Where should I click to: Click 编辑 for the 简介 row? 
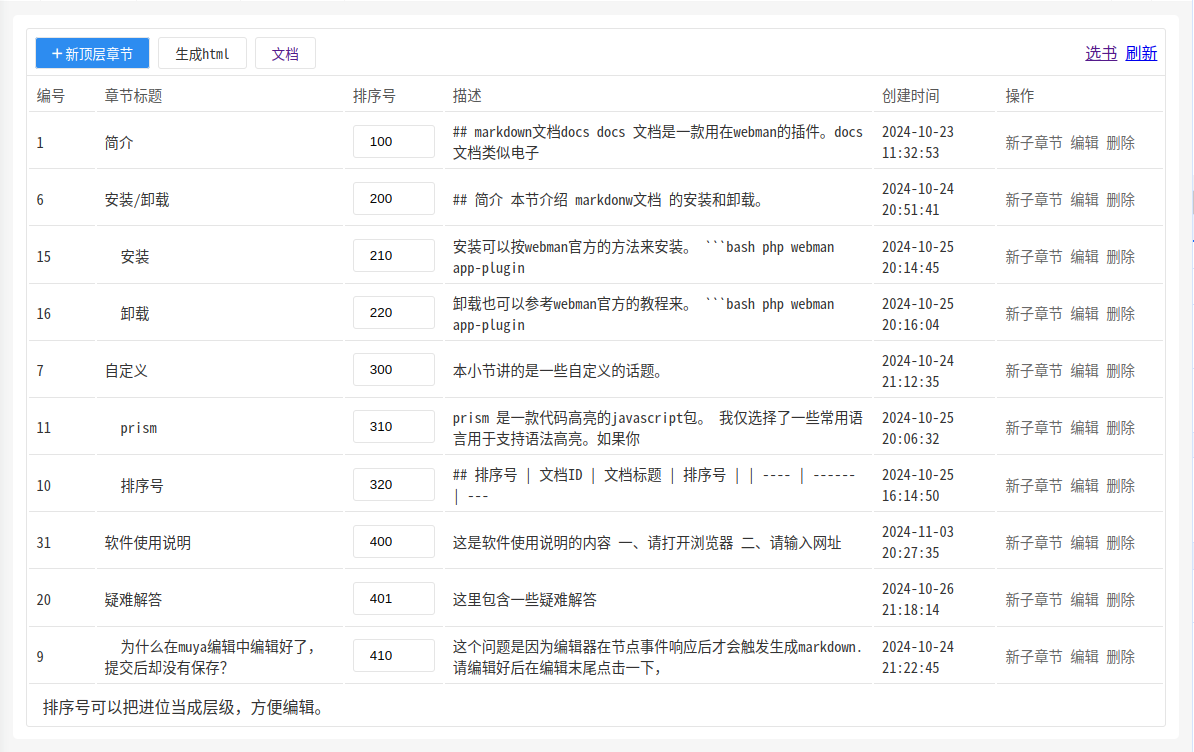click(1084, 143)
